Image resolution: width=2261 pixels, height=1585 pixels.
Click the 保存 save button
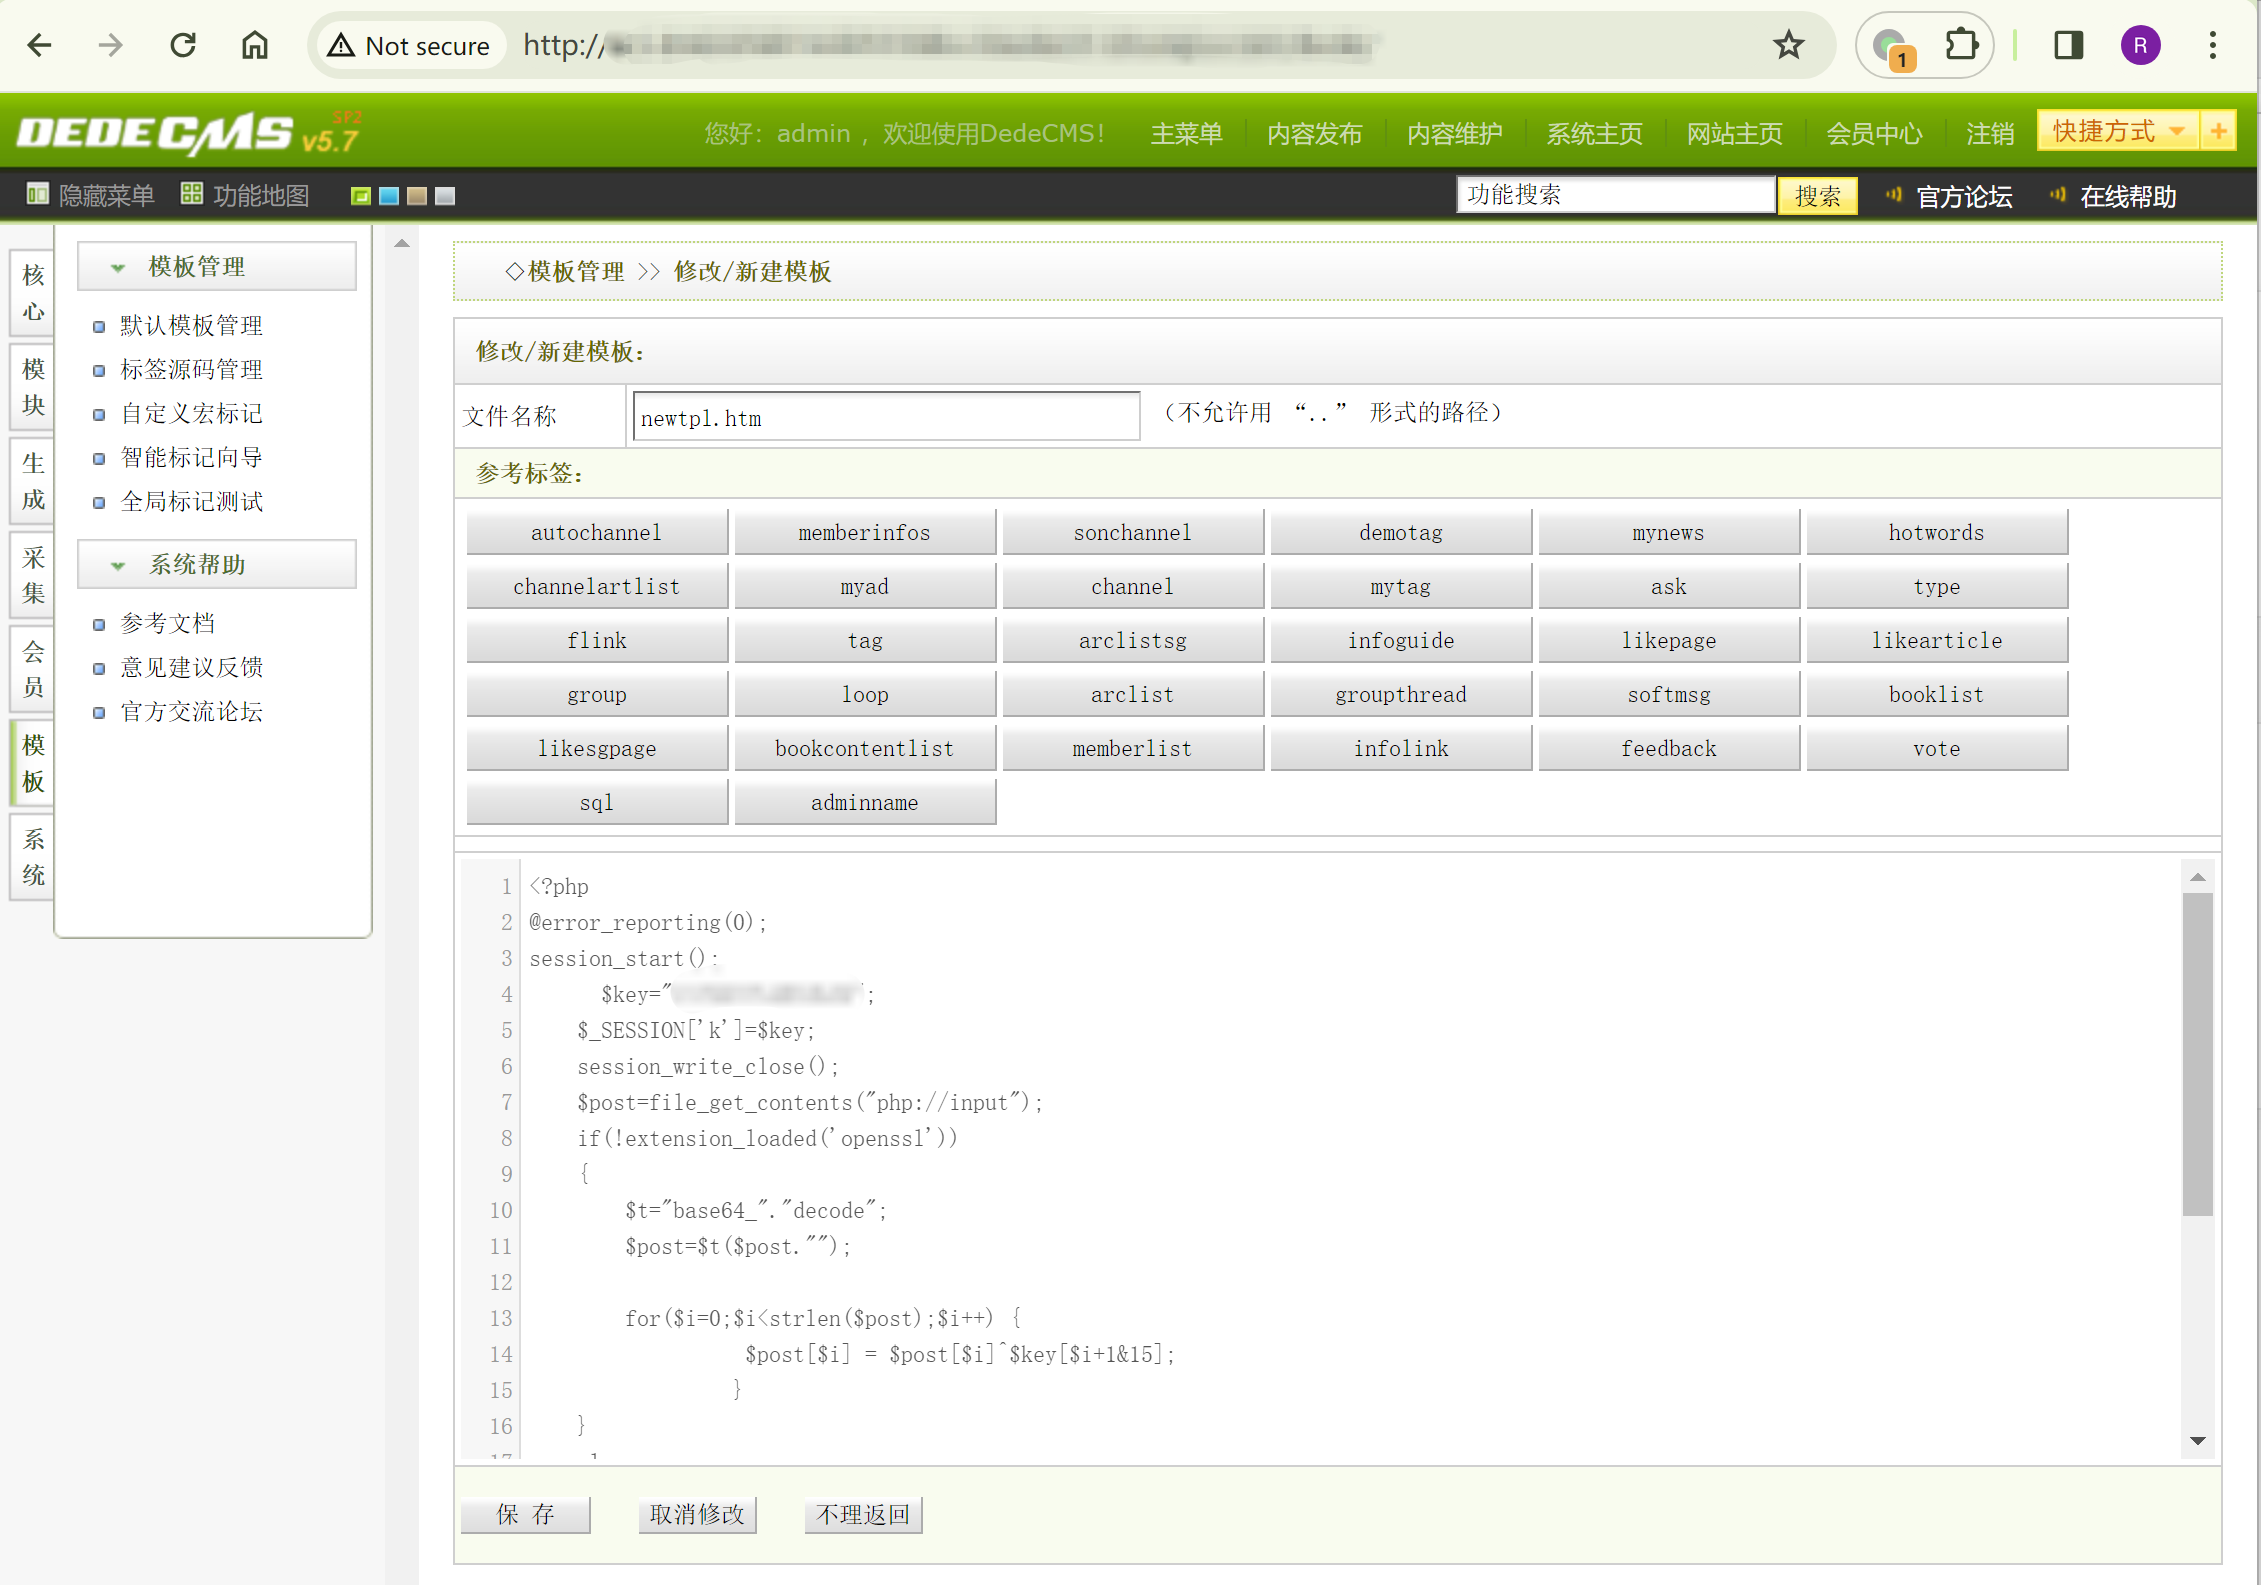(x=525, y=1514)
